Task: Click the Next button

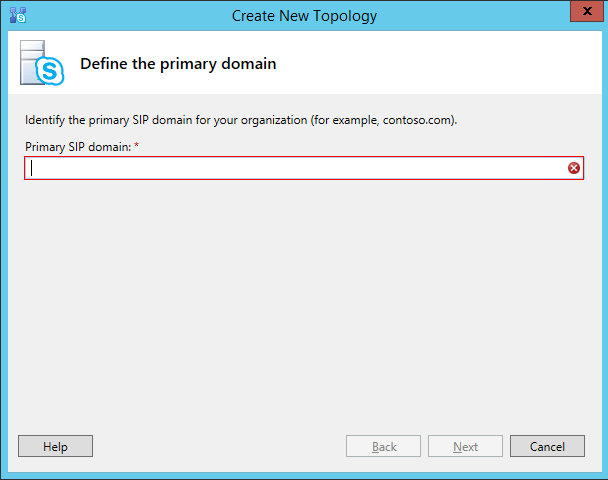Action: [465, 447]
